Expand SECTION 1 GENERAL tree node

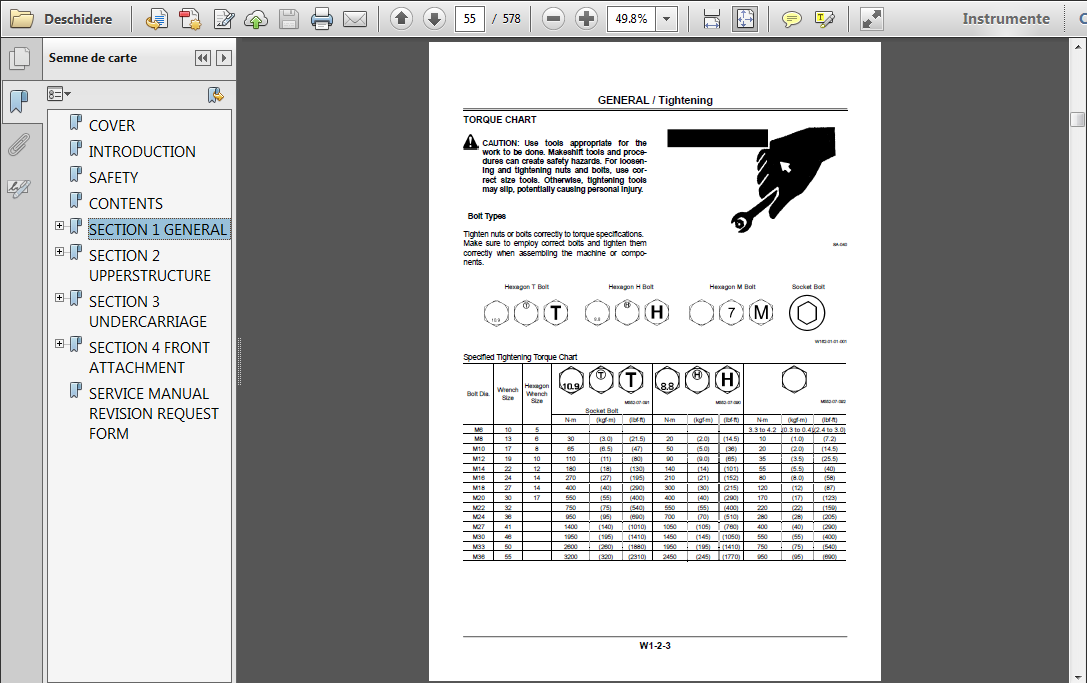(60, 225)
